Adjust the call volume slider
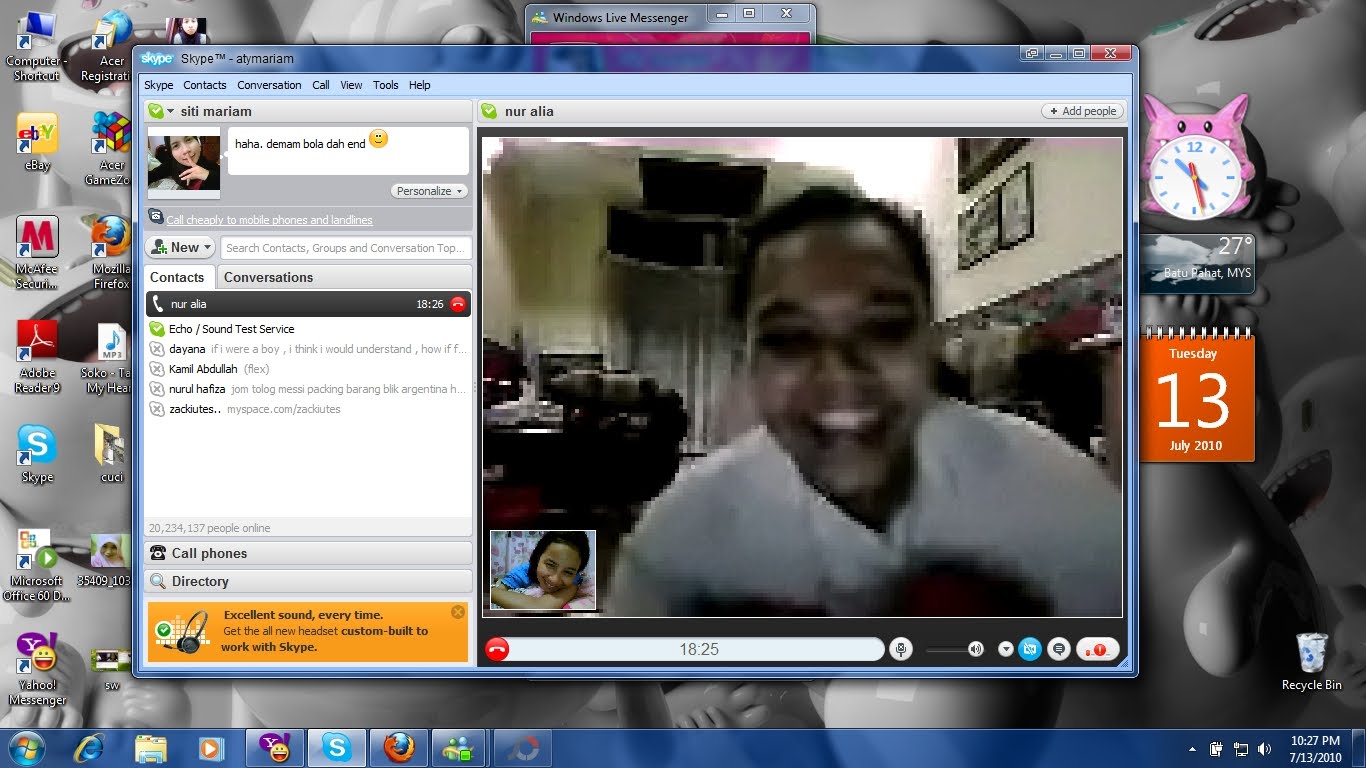Viewport: 1366px width, 768px height. click(955, 650)
